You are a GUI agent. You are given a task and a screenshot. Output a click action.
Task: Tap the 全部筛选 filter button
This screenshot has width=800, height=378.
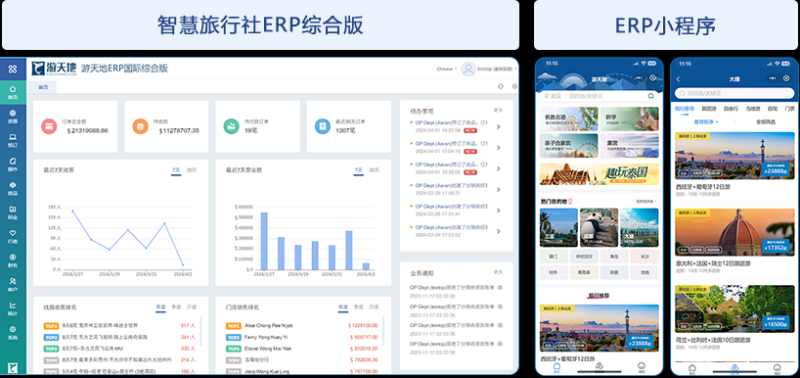point(765,122)
